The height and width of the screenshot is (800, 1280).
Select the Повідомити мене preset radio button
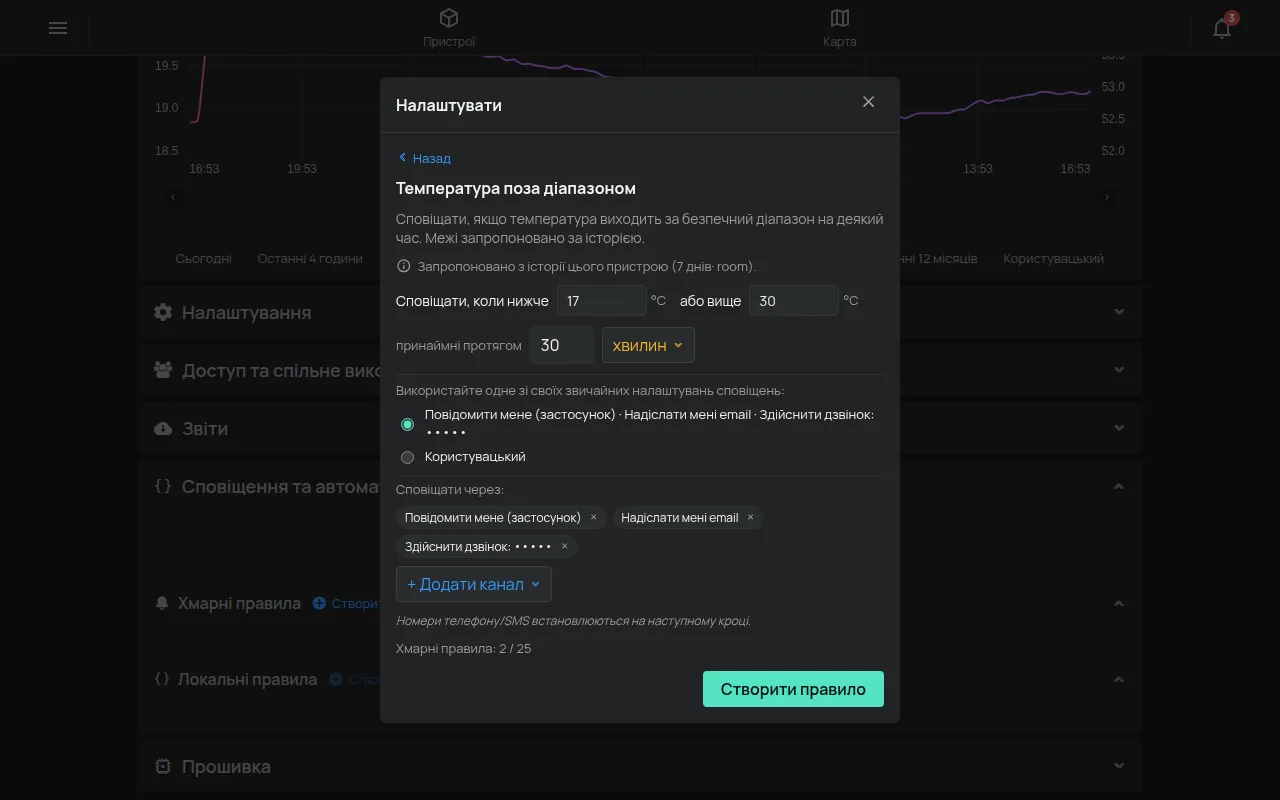407,425
